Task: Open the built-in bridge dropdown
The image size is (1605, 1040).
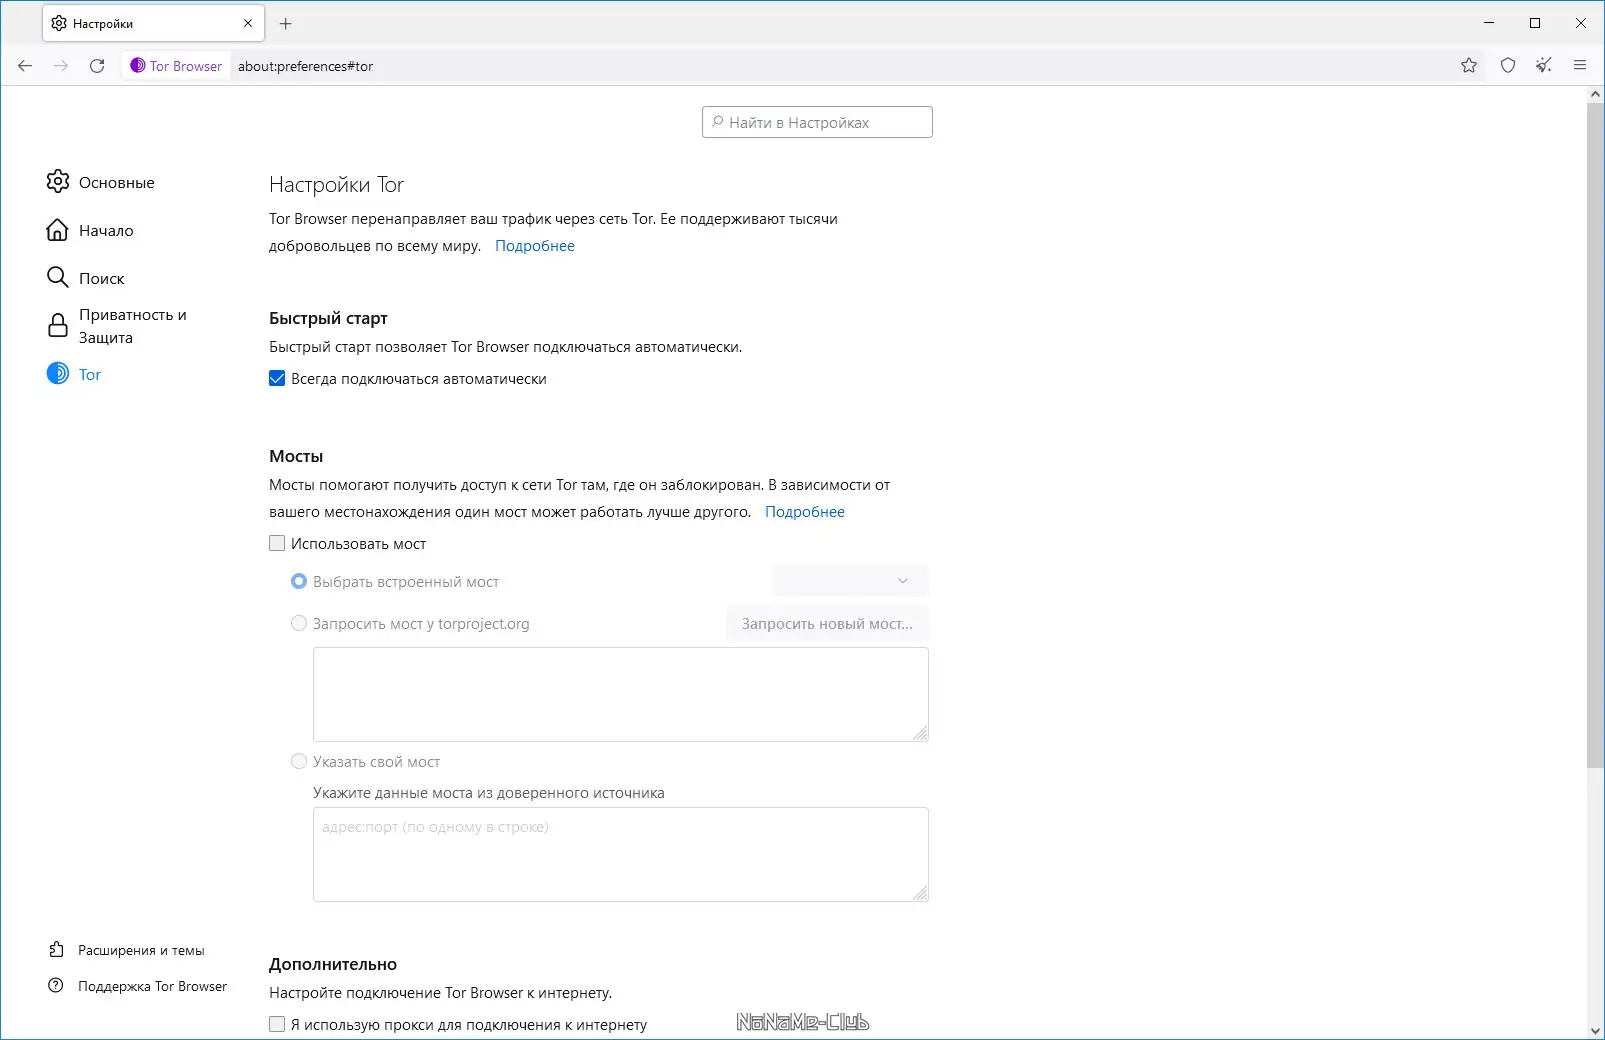Action: click(x=850, y=581)
